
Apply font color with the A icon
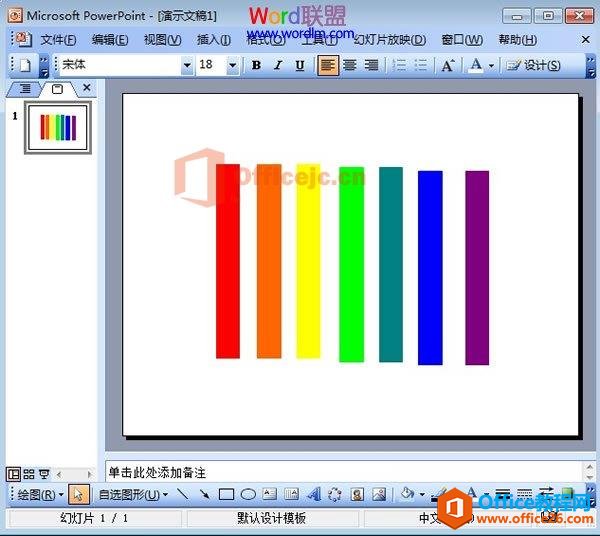click(476, 65)
